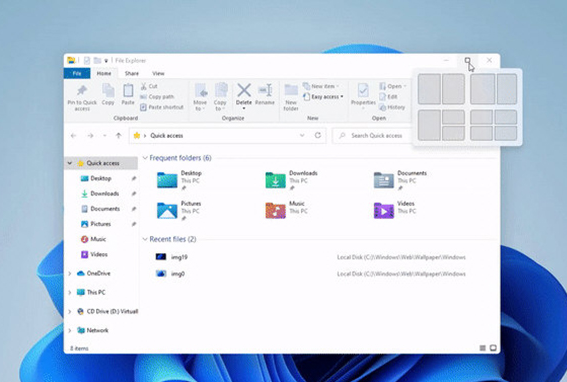Open the Videos folder tile
The width and height of the screenshot is (567, 382).
click(x=395, y=210)
